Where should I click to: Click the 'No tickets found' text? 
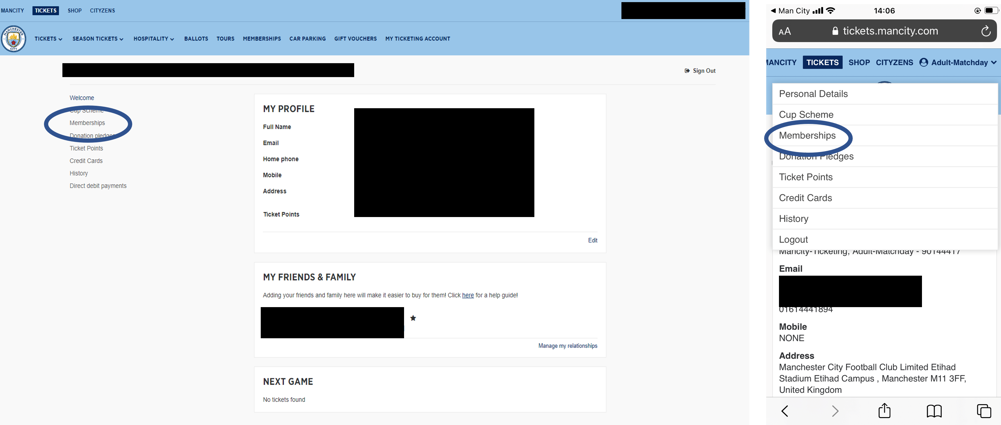click(x=284, y=400)
